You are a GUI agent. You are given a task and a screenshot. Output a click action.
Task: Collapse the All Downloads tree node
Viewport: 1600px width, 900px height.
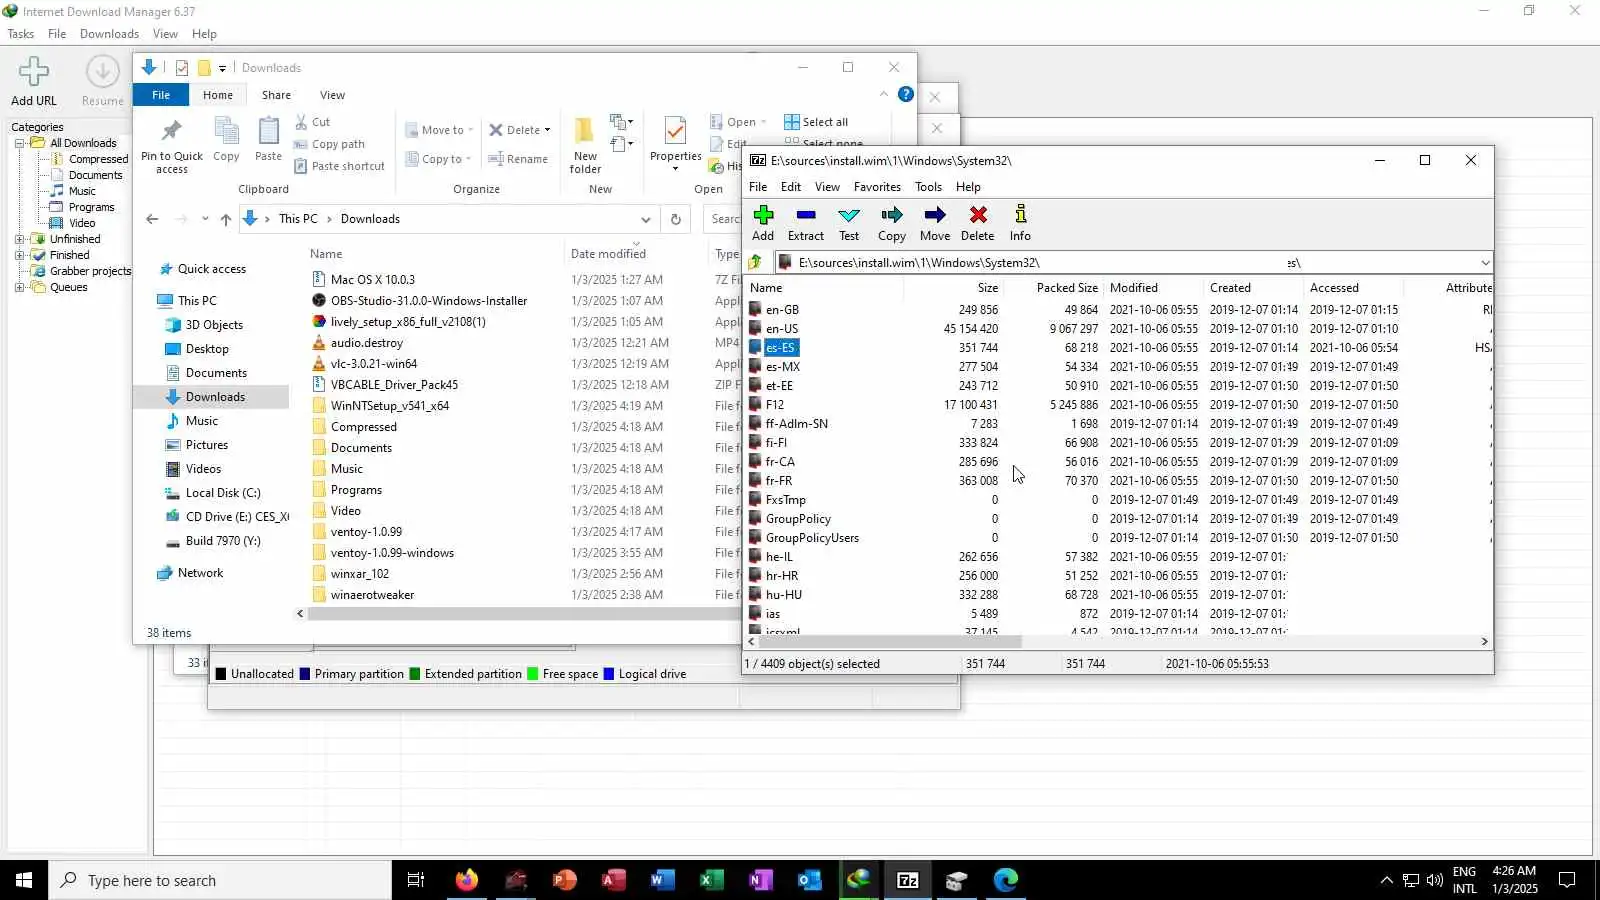pos(19,143)
